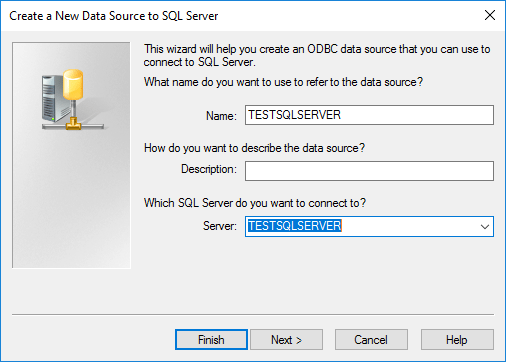Click the window title bar text
Viewport: 506px width, 362px height.
coord(114,16)
